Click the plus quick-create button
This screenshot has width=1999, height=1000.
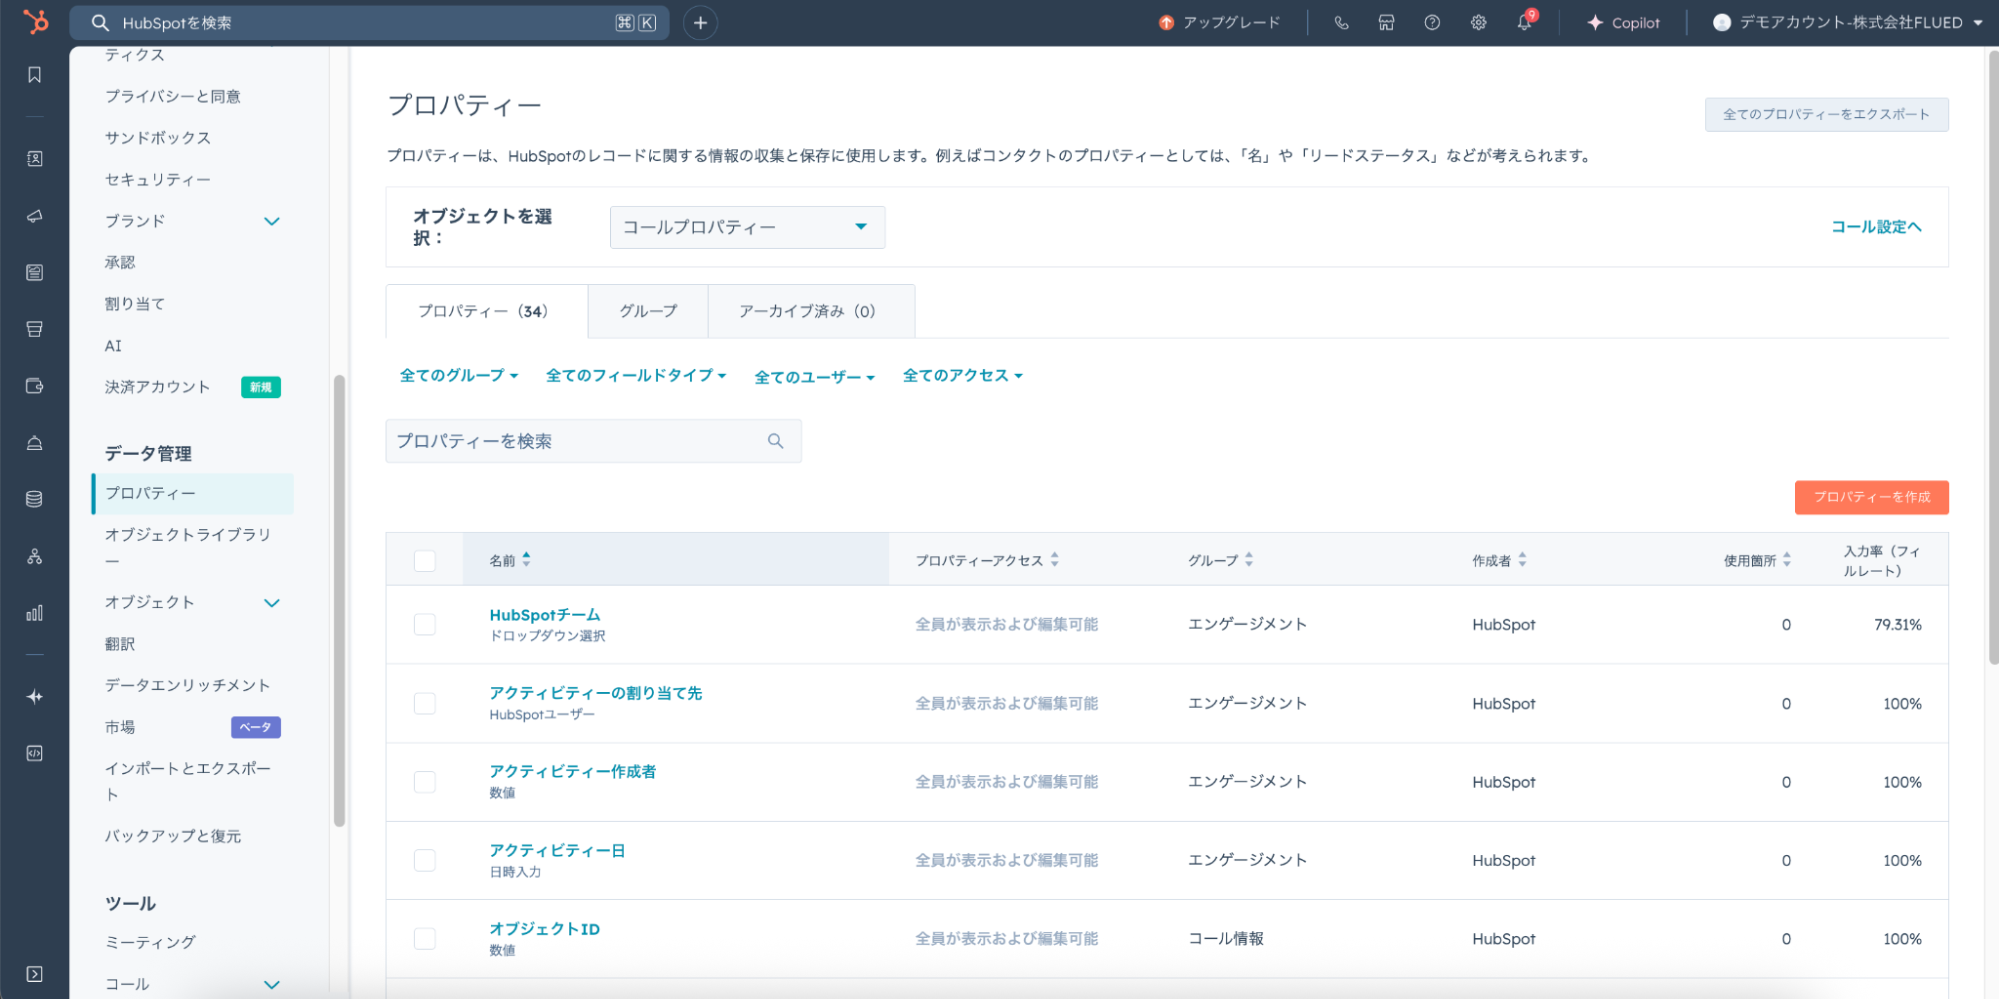coord(701,23)
